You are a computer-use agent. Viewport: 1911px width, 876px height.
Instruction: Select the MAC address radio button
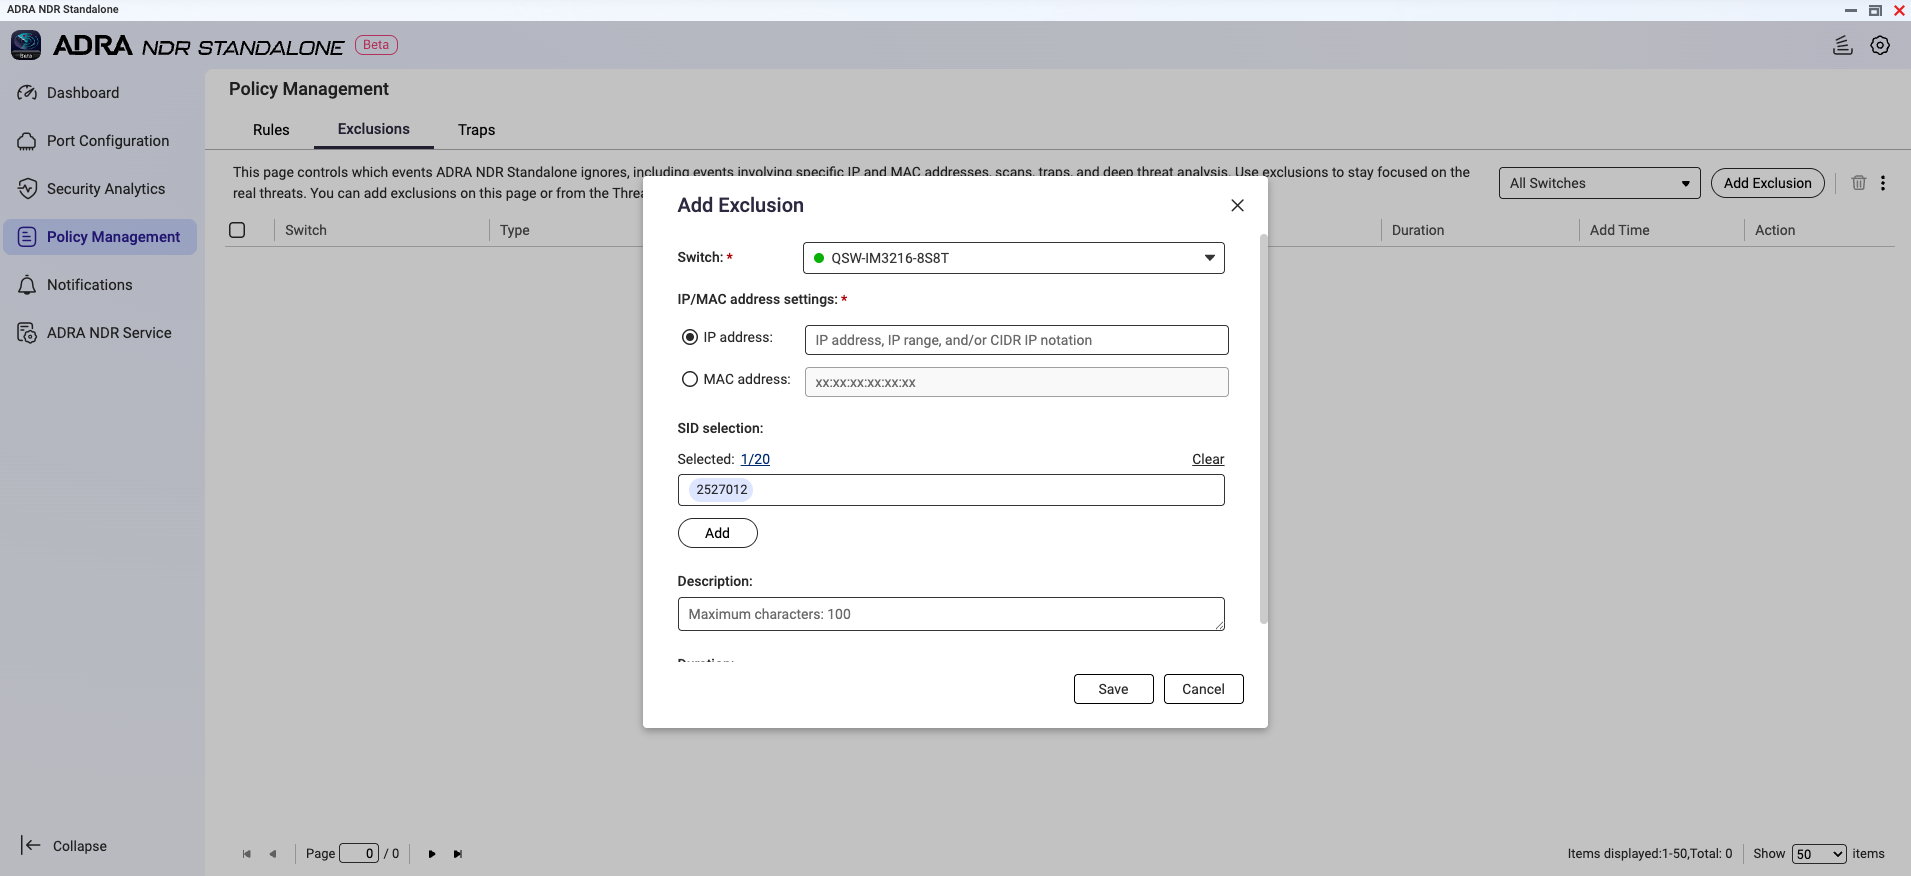tap(690, 379)
